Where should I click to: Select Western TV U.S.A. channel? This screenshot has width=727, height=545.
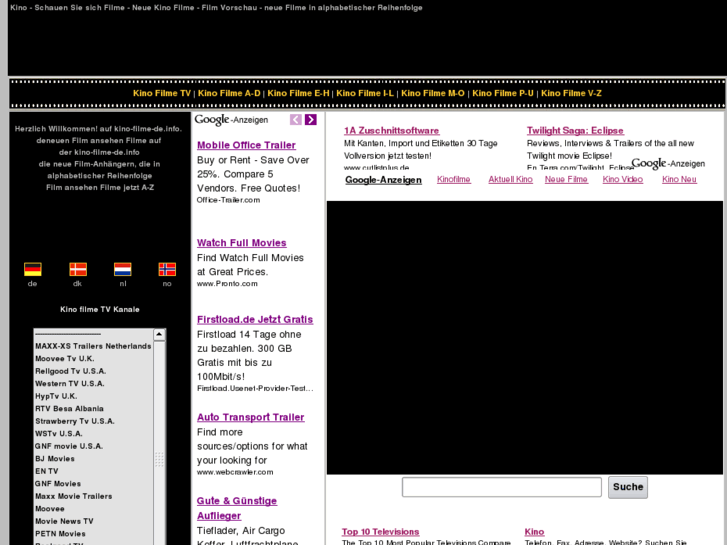(x=70, y=384)
